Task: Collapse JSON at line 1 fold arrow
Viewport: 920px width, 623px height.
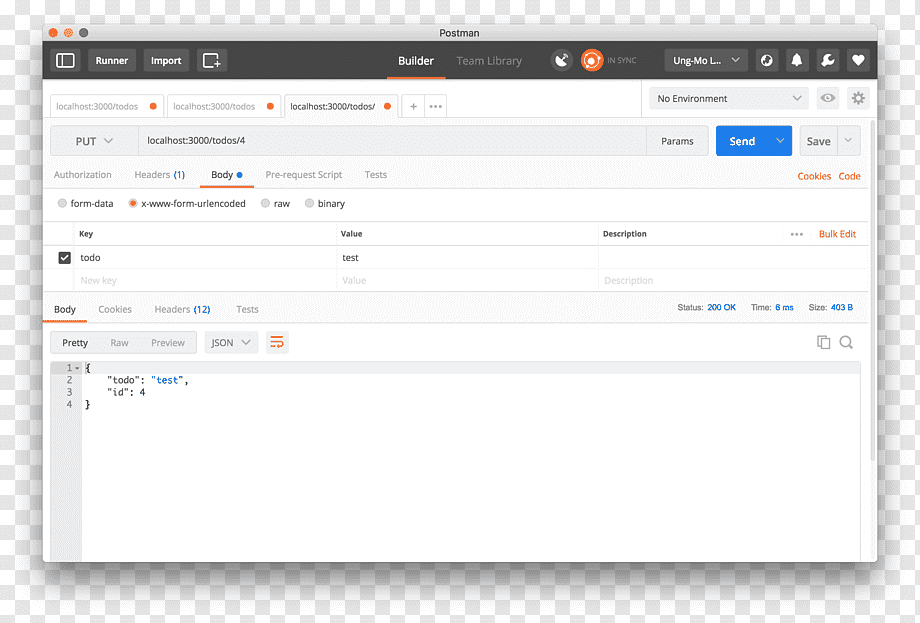Action: pos(77,368)
